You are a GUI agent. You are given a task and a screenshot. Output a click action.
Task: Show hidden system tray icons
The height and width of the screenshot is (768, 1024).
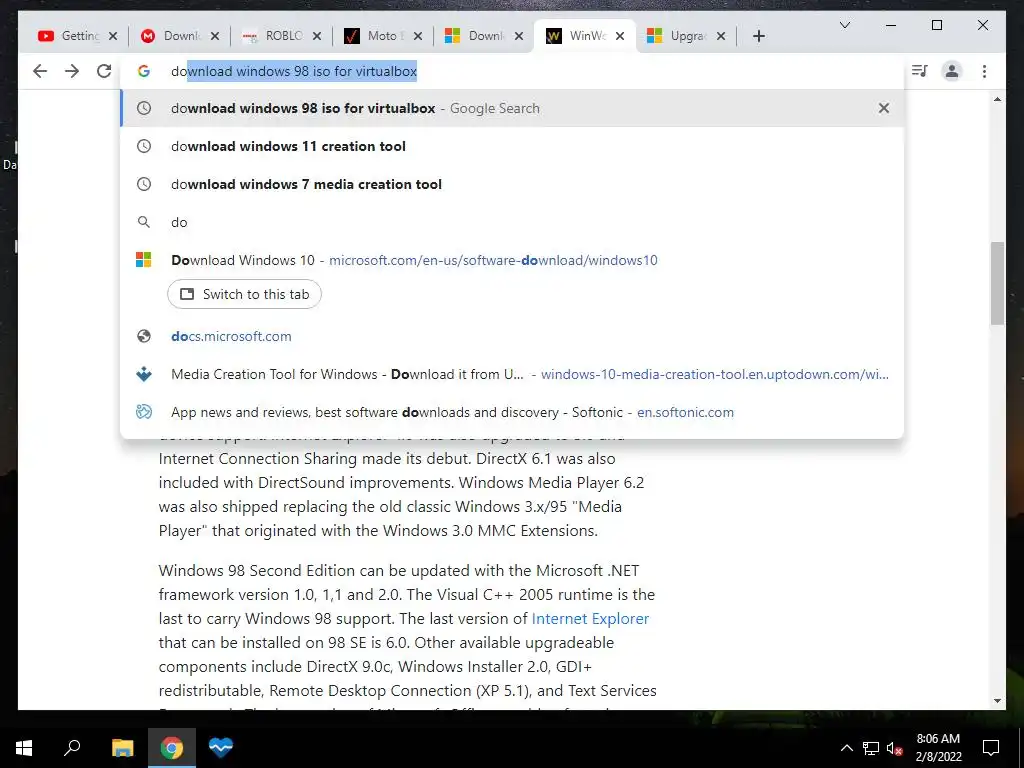click(x=846, y=748)
